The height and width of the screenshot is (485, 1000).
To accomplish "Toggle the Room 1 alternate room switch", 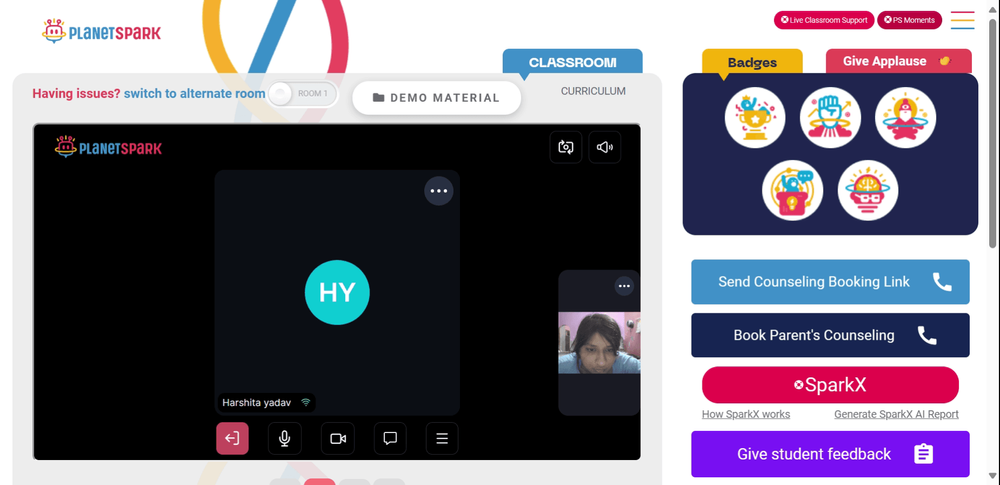I will coord(302,94).
